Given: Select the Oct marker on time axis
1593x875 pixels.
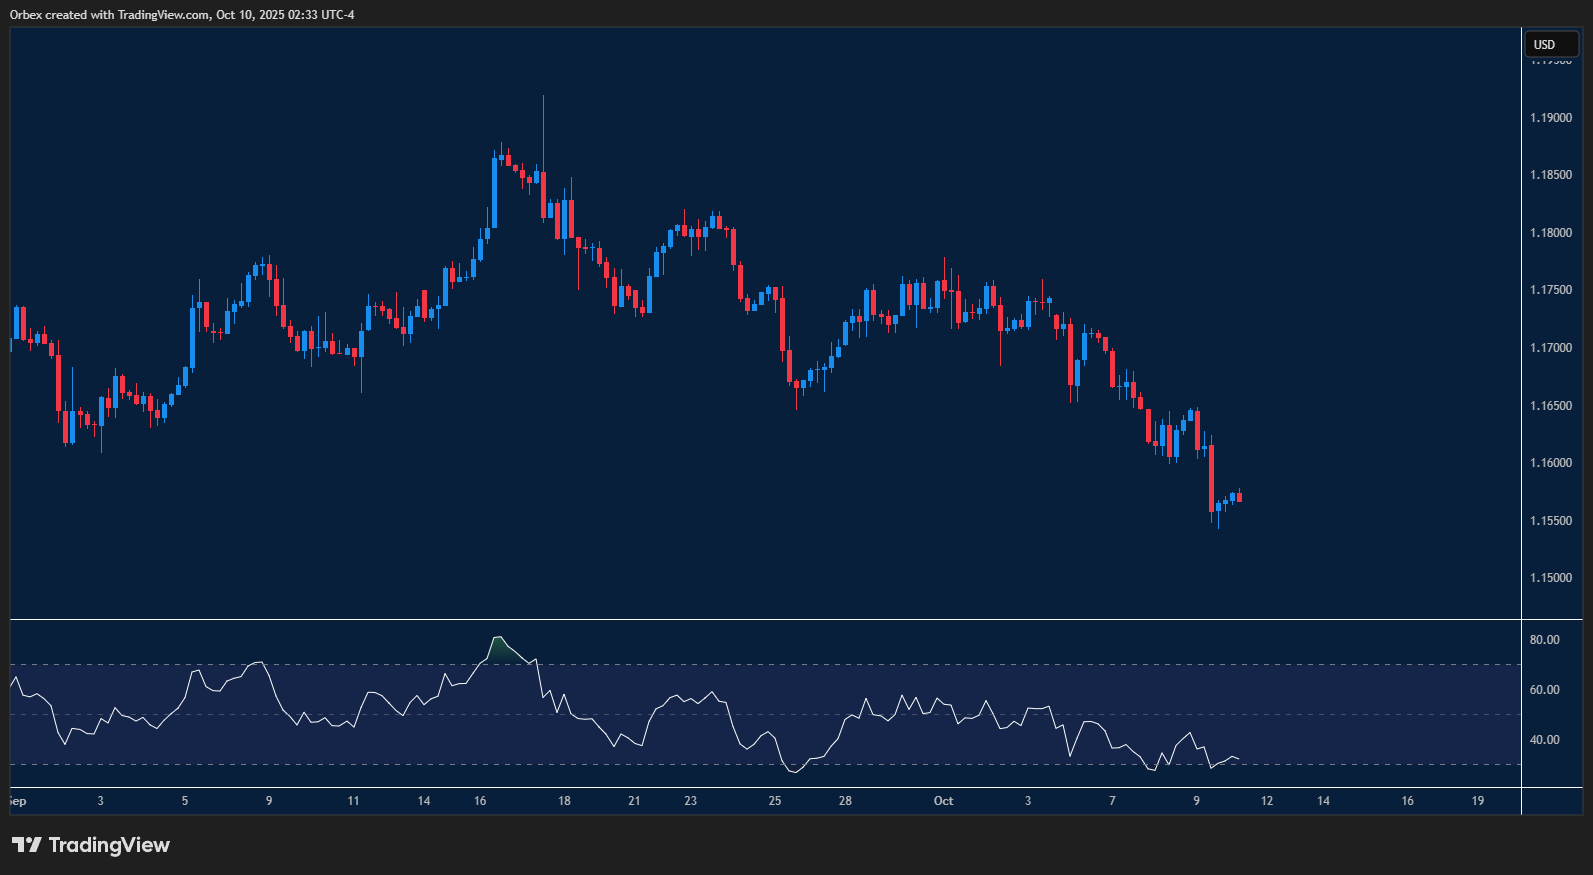Looking at the screenshot, I should tap(943, 801).
